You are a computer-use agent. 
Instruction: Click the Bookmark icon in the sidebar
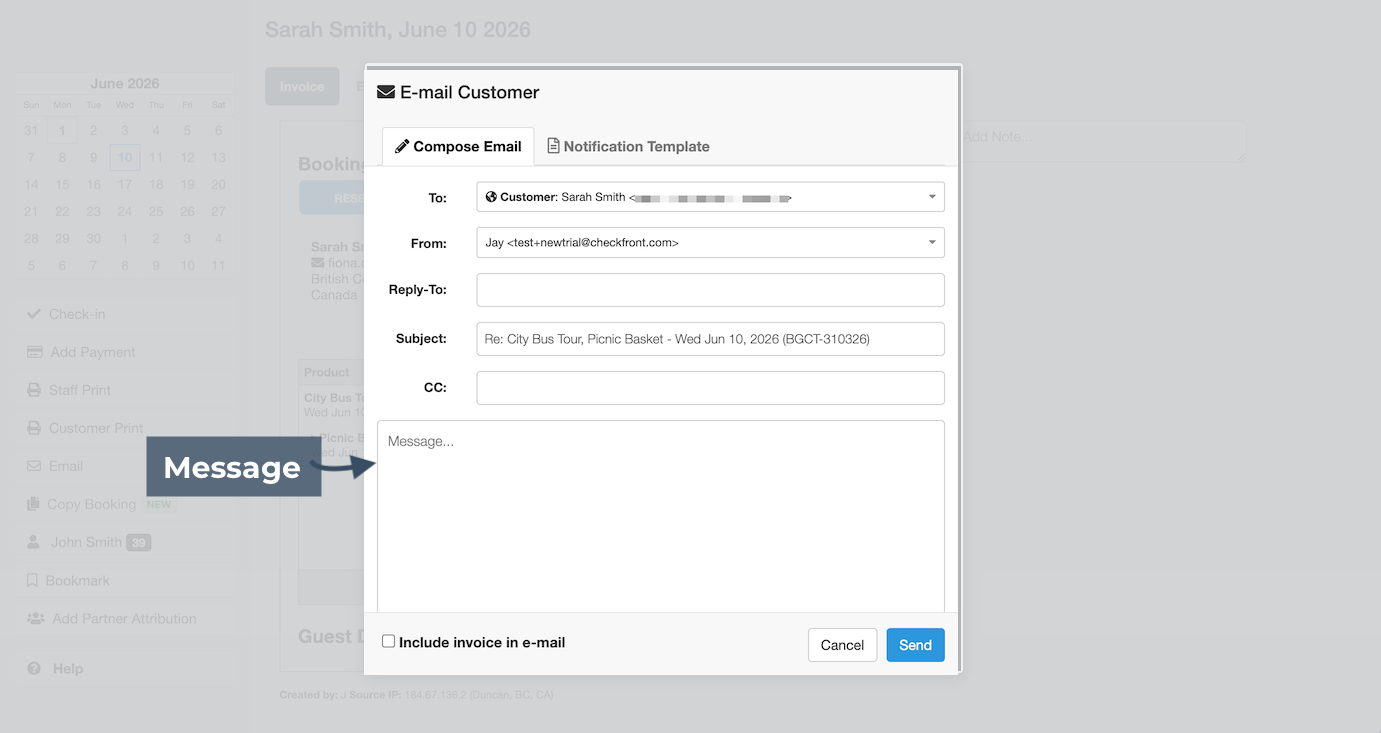click(32, 580)
